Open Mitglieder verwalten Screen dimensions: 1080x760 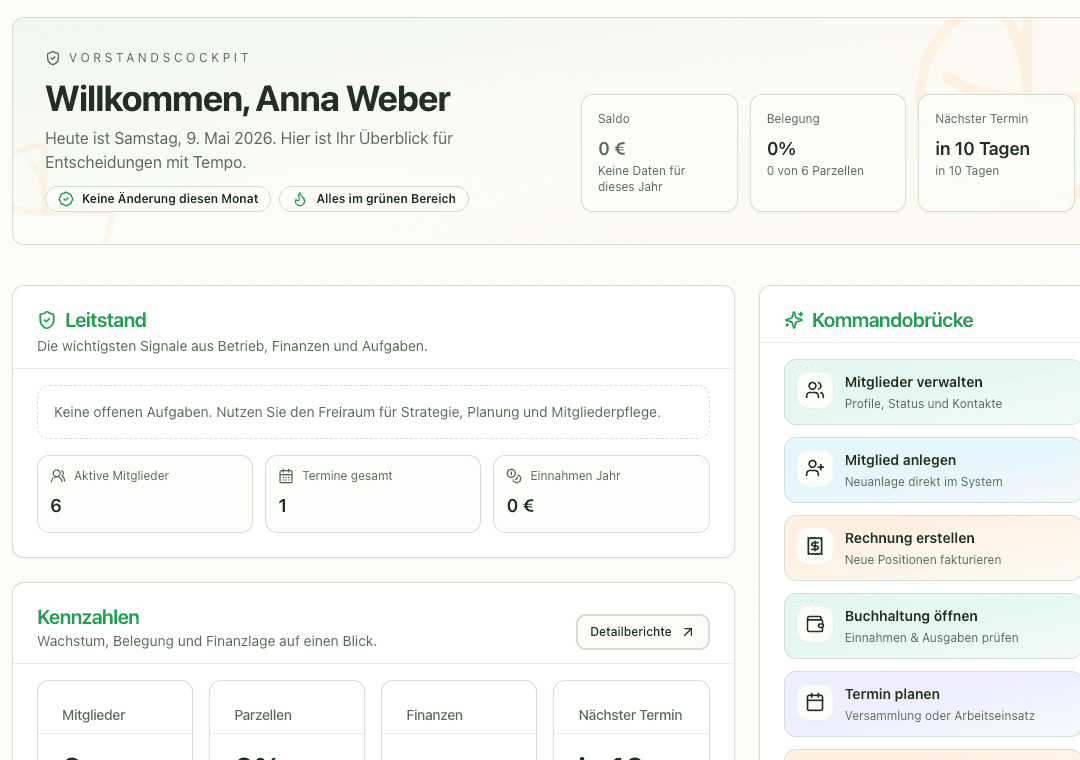pyautogui.click(x=932, y=392)
